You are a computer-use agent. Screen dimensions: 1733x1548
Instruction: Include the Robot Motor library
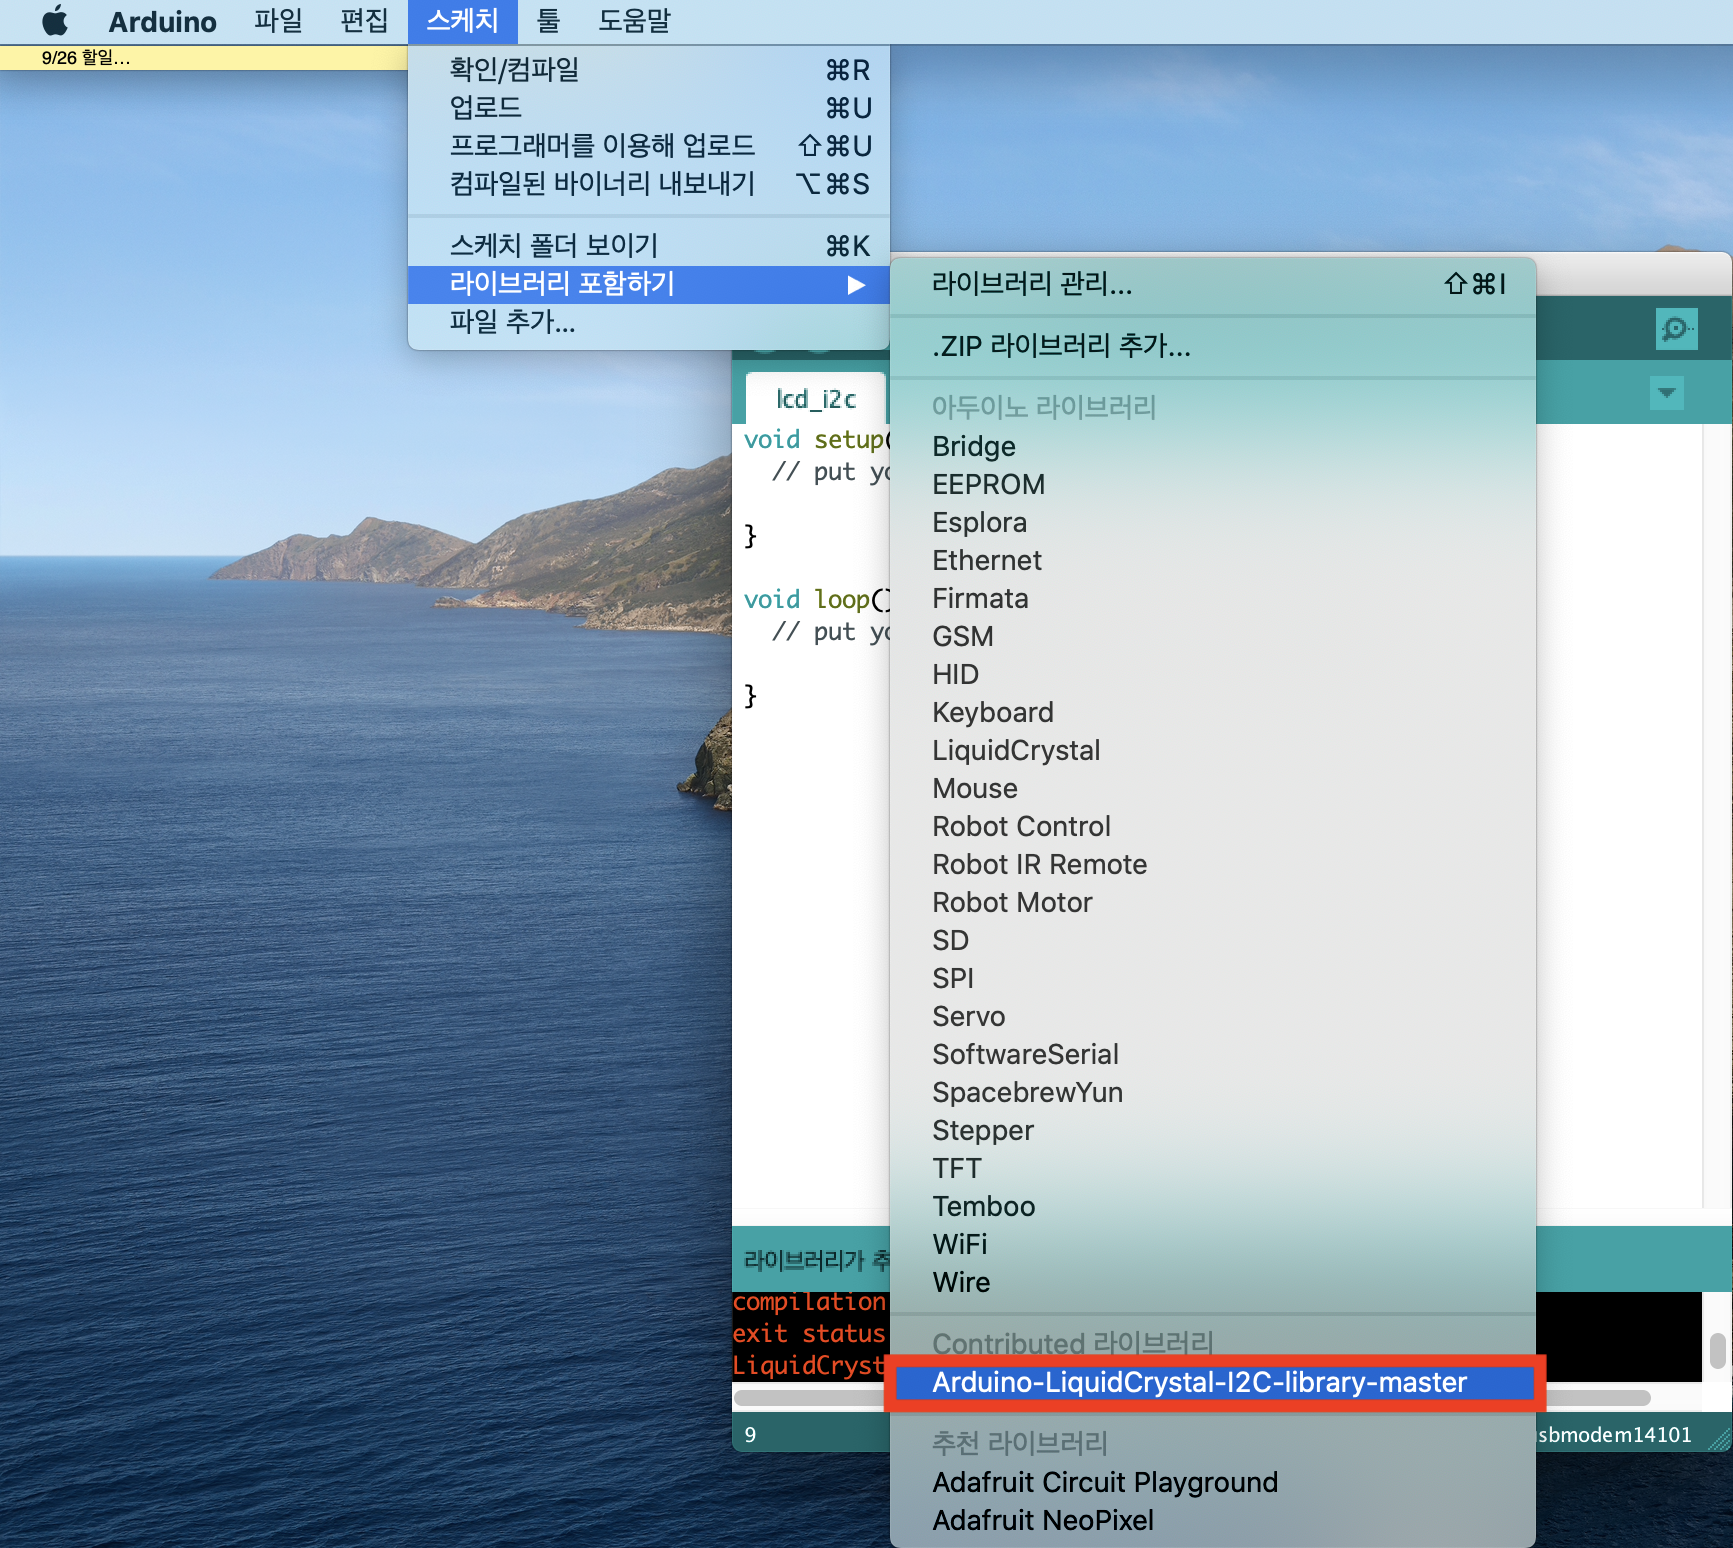click(1212, 902)
